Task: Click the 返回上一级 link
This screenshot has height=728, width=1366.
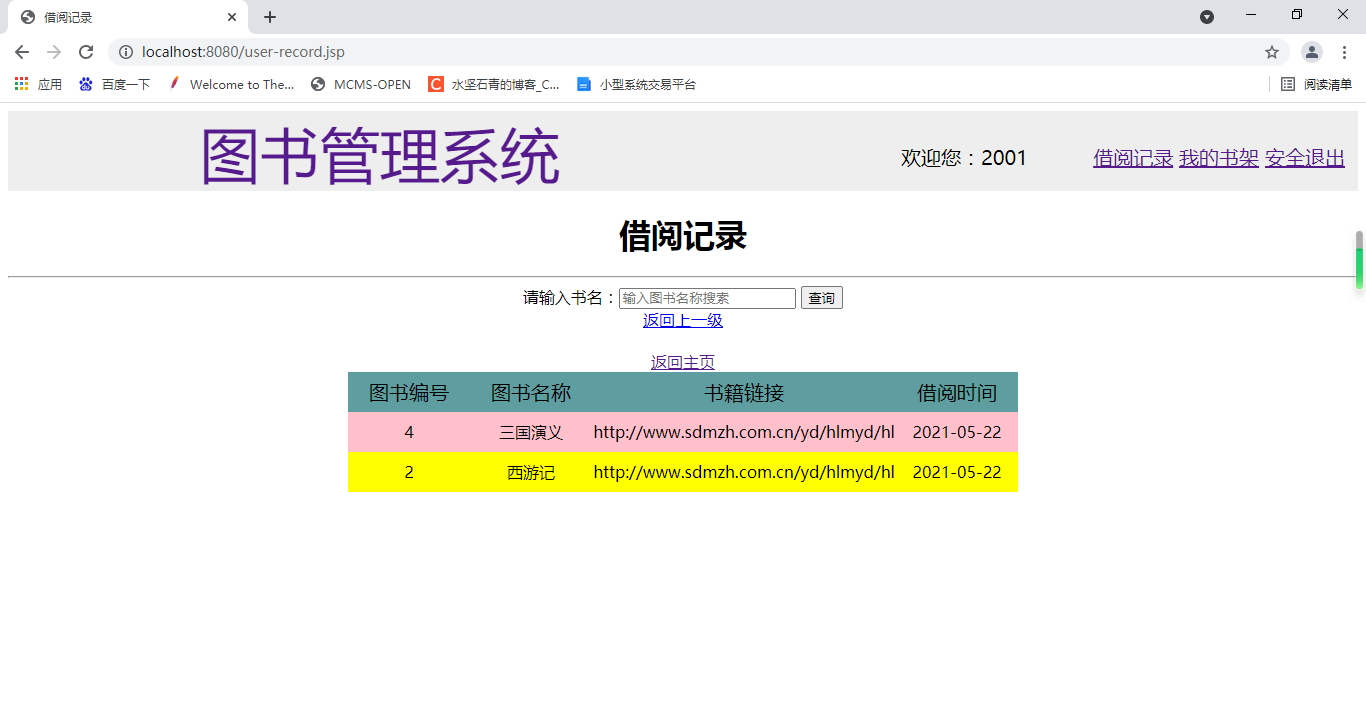Action: coord(683,320)
